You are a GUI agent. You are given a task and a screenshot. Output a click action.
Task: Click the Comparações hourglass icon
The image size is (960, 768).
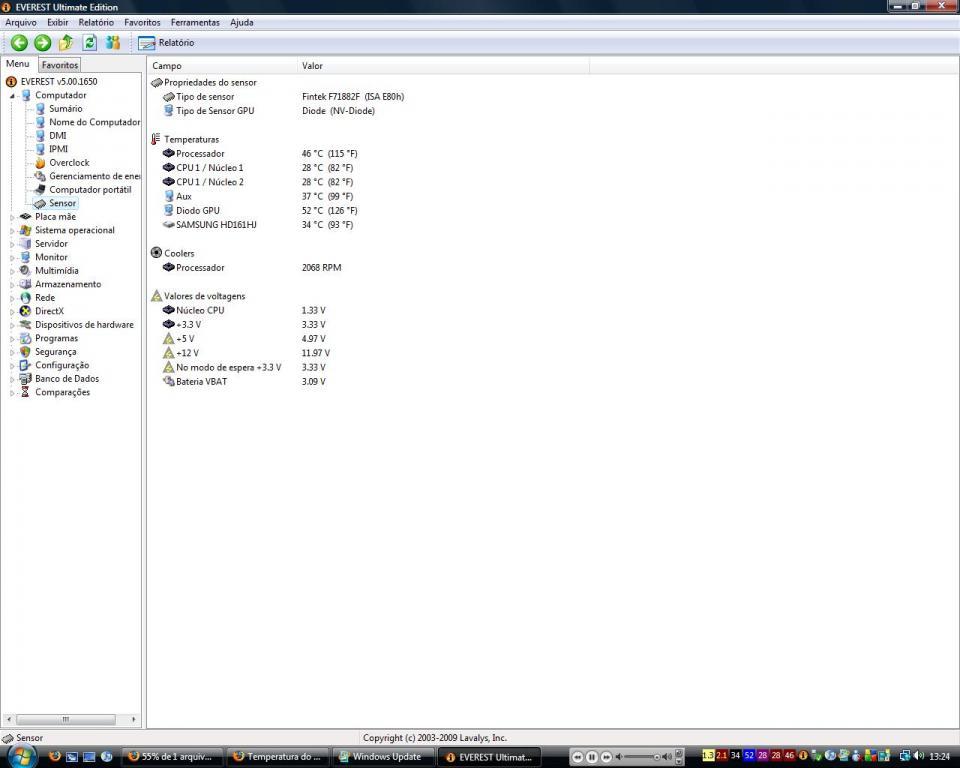pyautogui.click(x=25, y=392)
